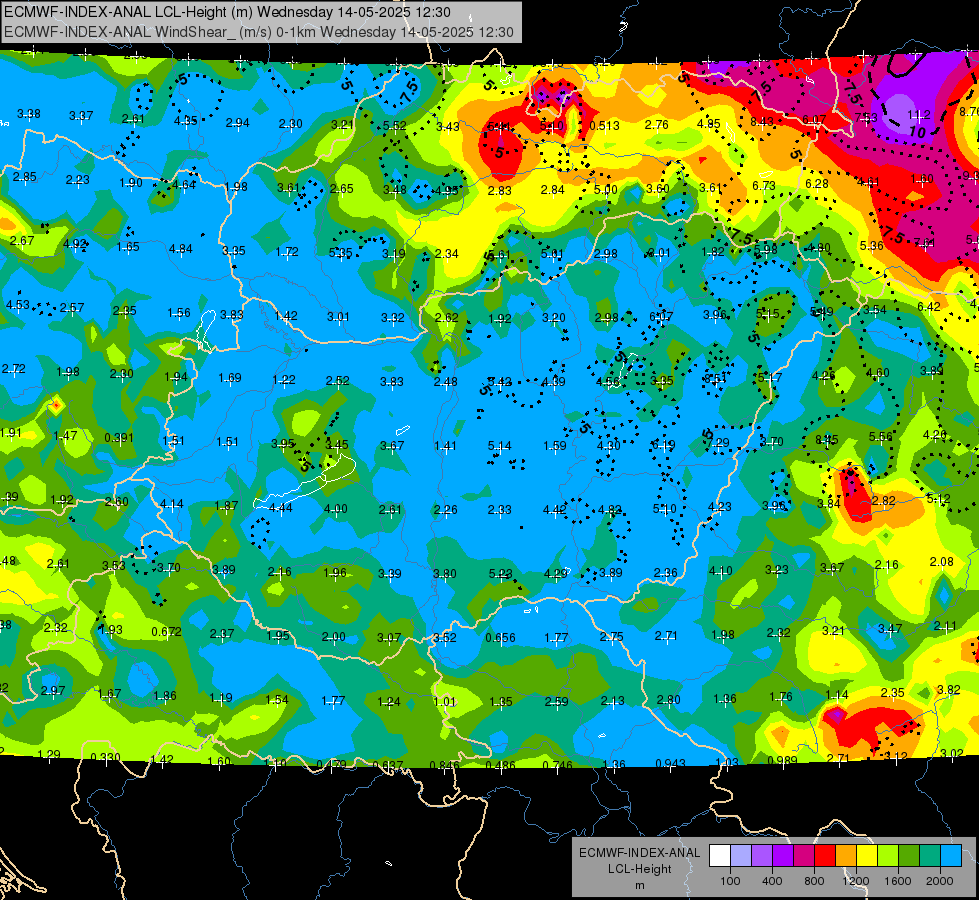Click the wind shear value 2.76
The width and height of the screenshot is (979, 900).
click(657, 125)
